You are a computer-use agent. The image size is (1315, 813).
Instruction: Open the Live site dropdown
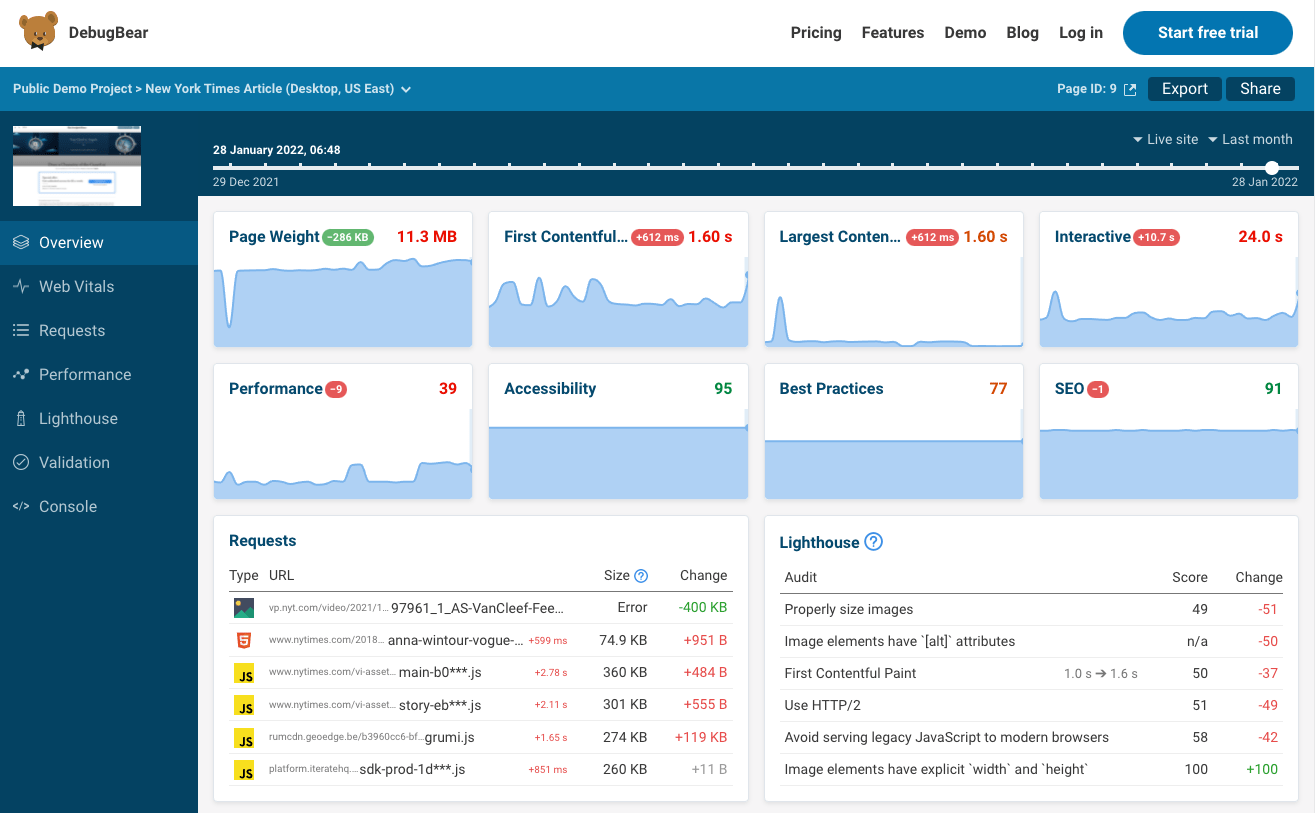pos(1165,139)
